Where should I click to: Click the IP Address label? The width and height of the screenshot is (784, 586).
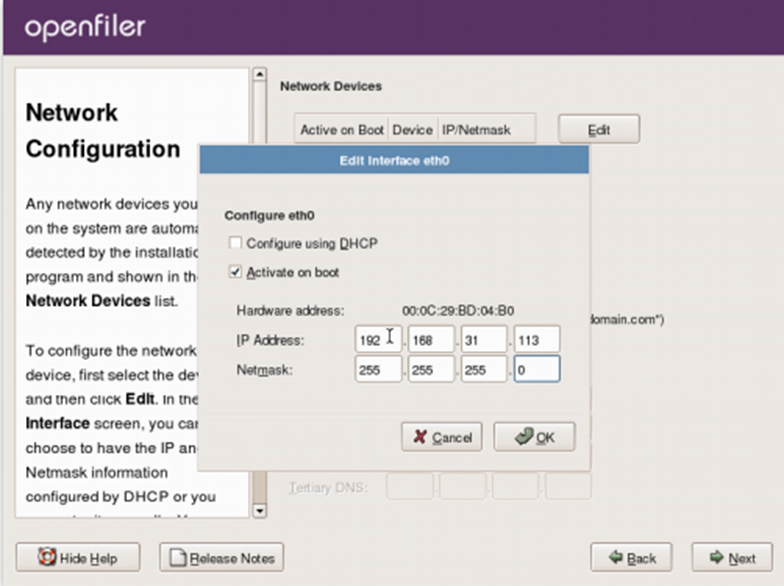click(270, 340)
